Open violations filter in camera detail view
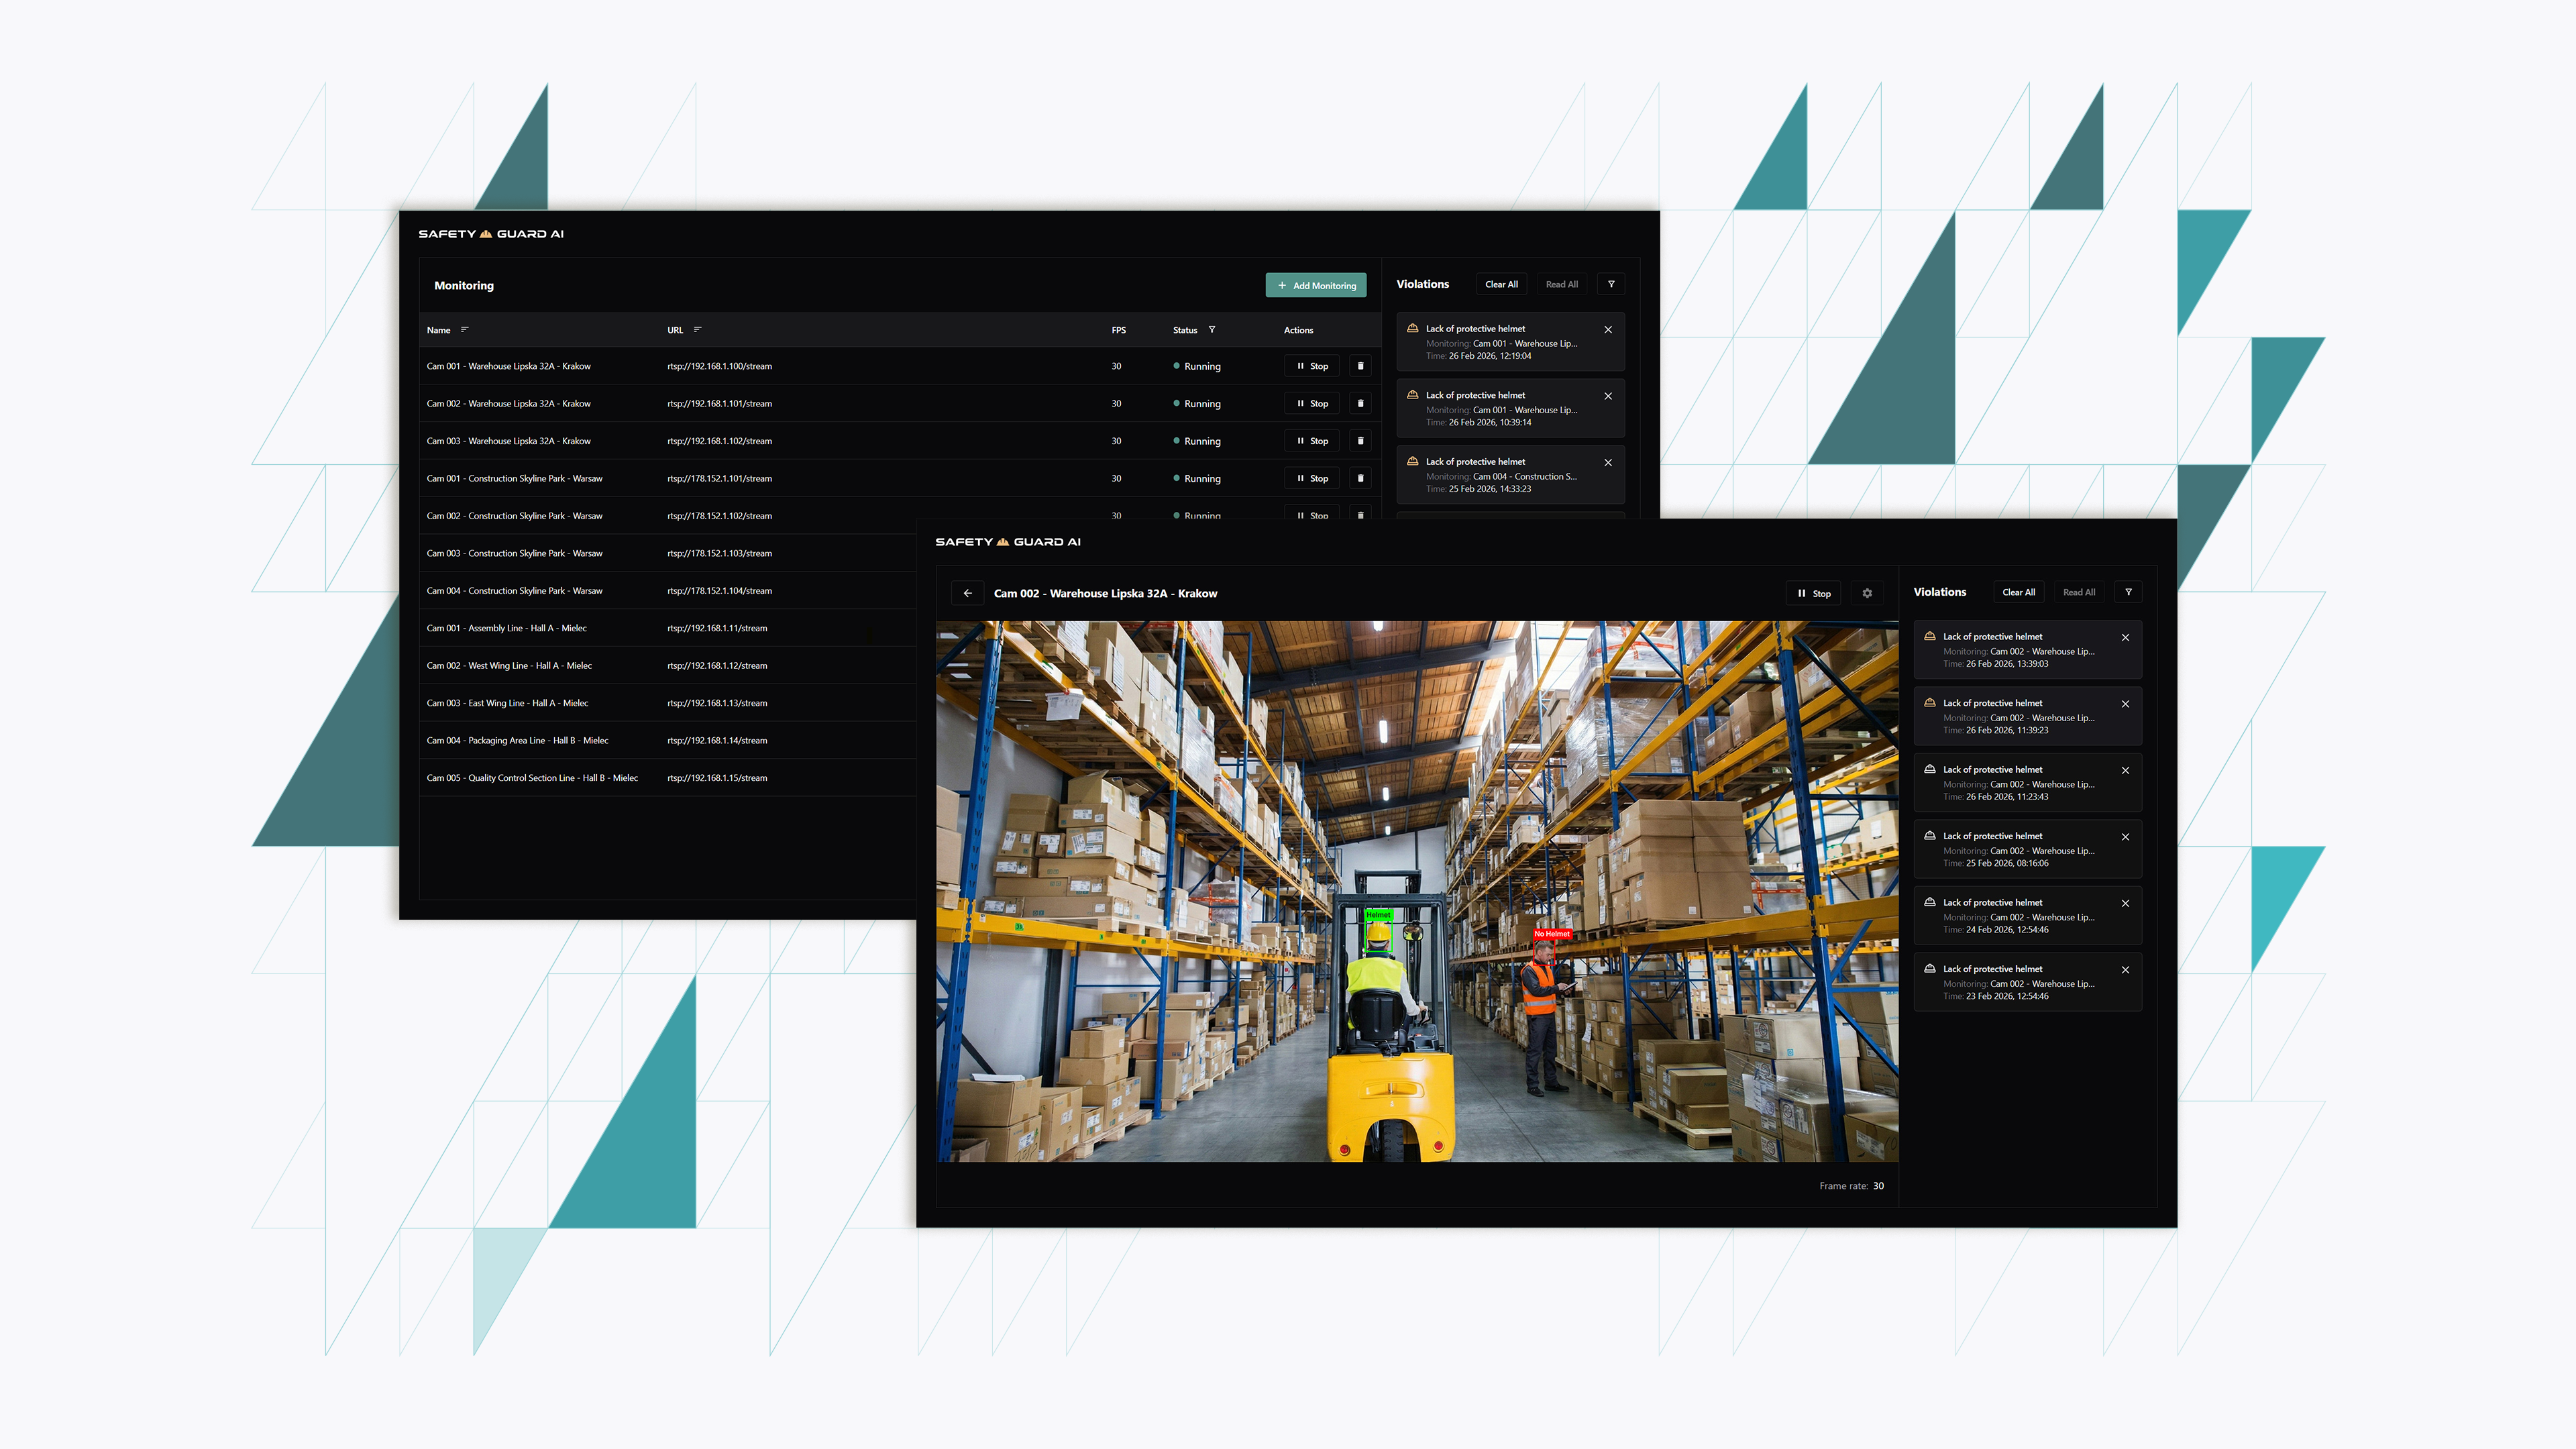The height and width of the screenshot is (1449, 2576). 2128,592
